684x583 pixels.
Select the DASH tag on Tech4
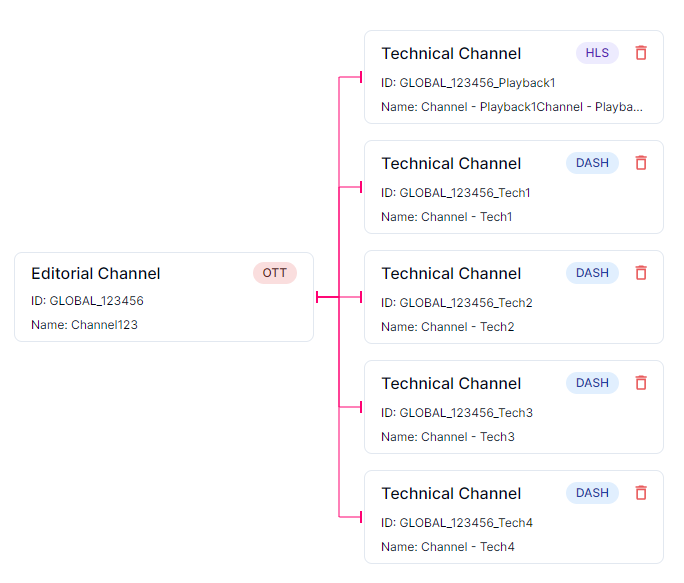coord(592,493)
